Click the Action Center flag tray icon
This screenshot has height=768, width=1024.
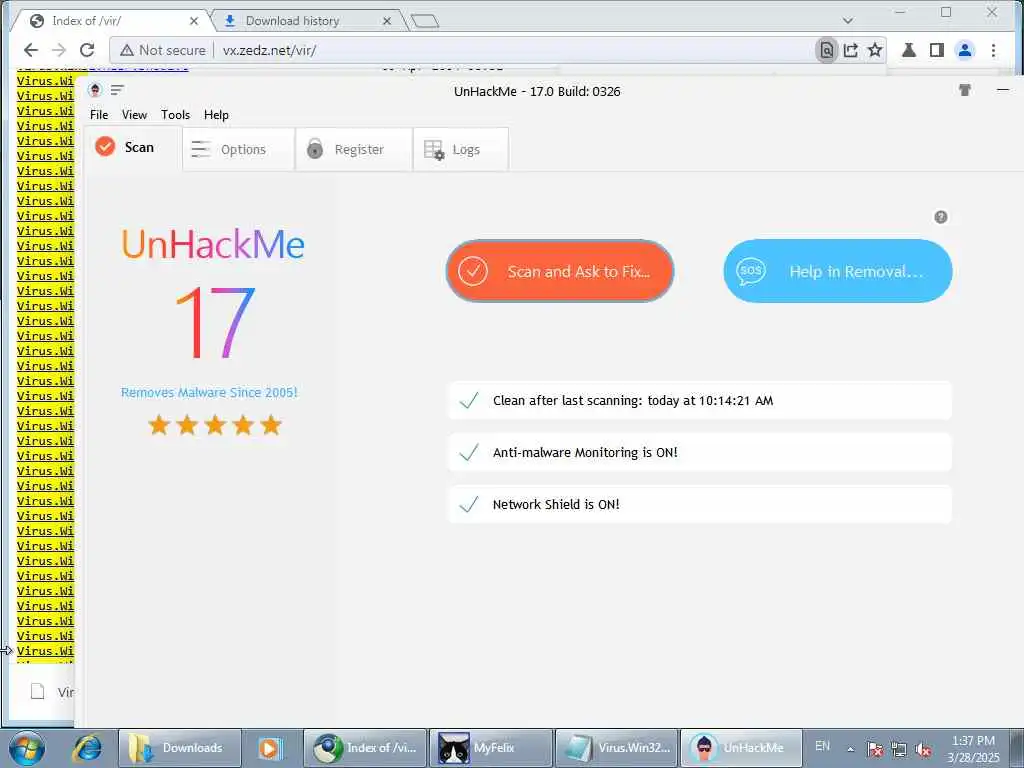click(x=875, y=750)
